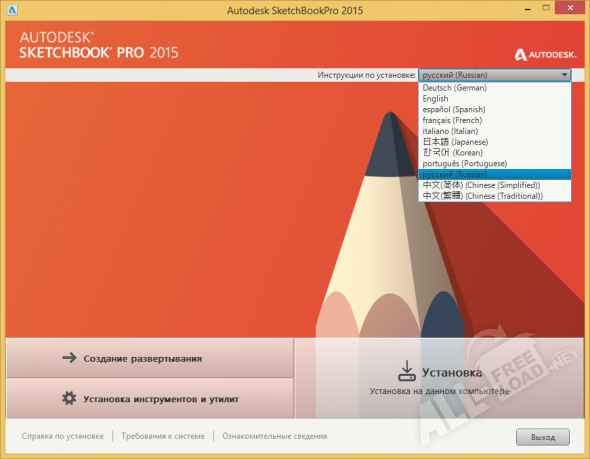Click the gear icon for Установка инструментов
This screenshot has width=590, height=459.
pos(69,398)
